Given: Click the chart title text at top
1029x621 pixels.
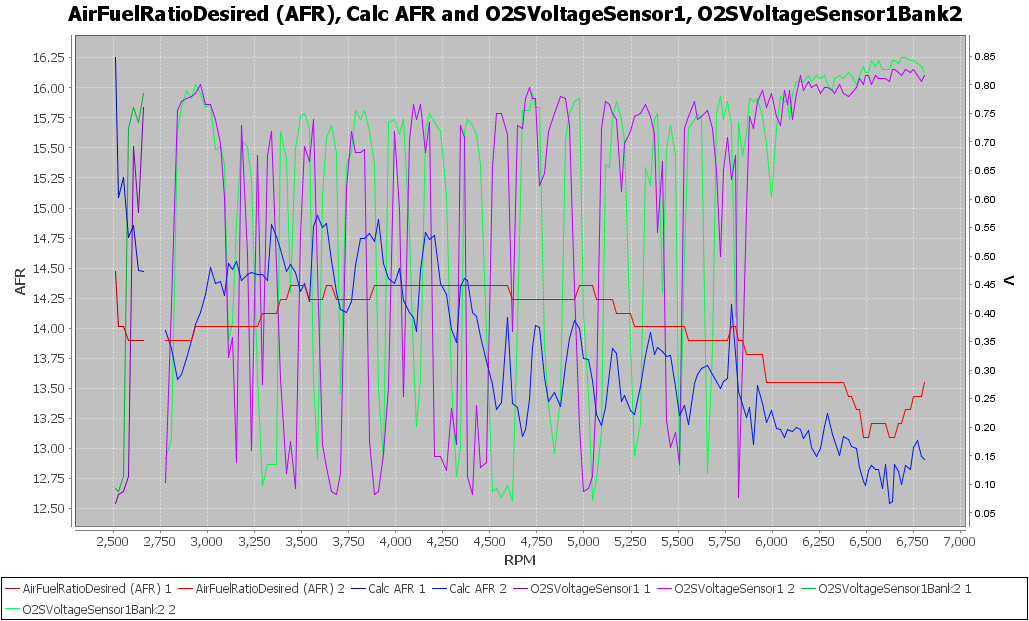Looking at the screenshot, I should (514, 14).
